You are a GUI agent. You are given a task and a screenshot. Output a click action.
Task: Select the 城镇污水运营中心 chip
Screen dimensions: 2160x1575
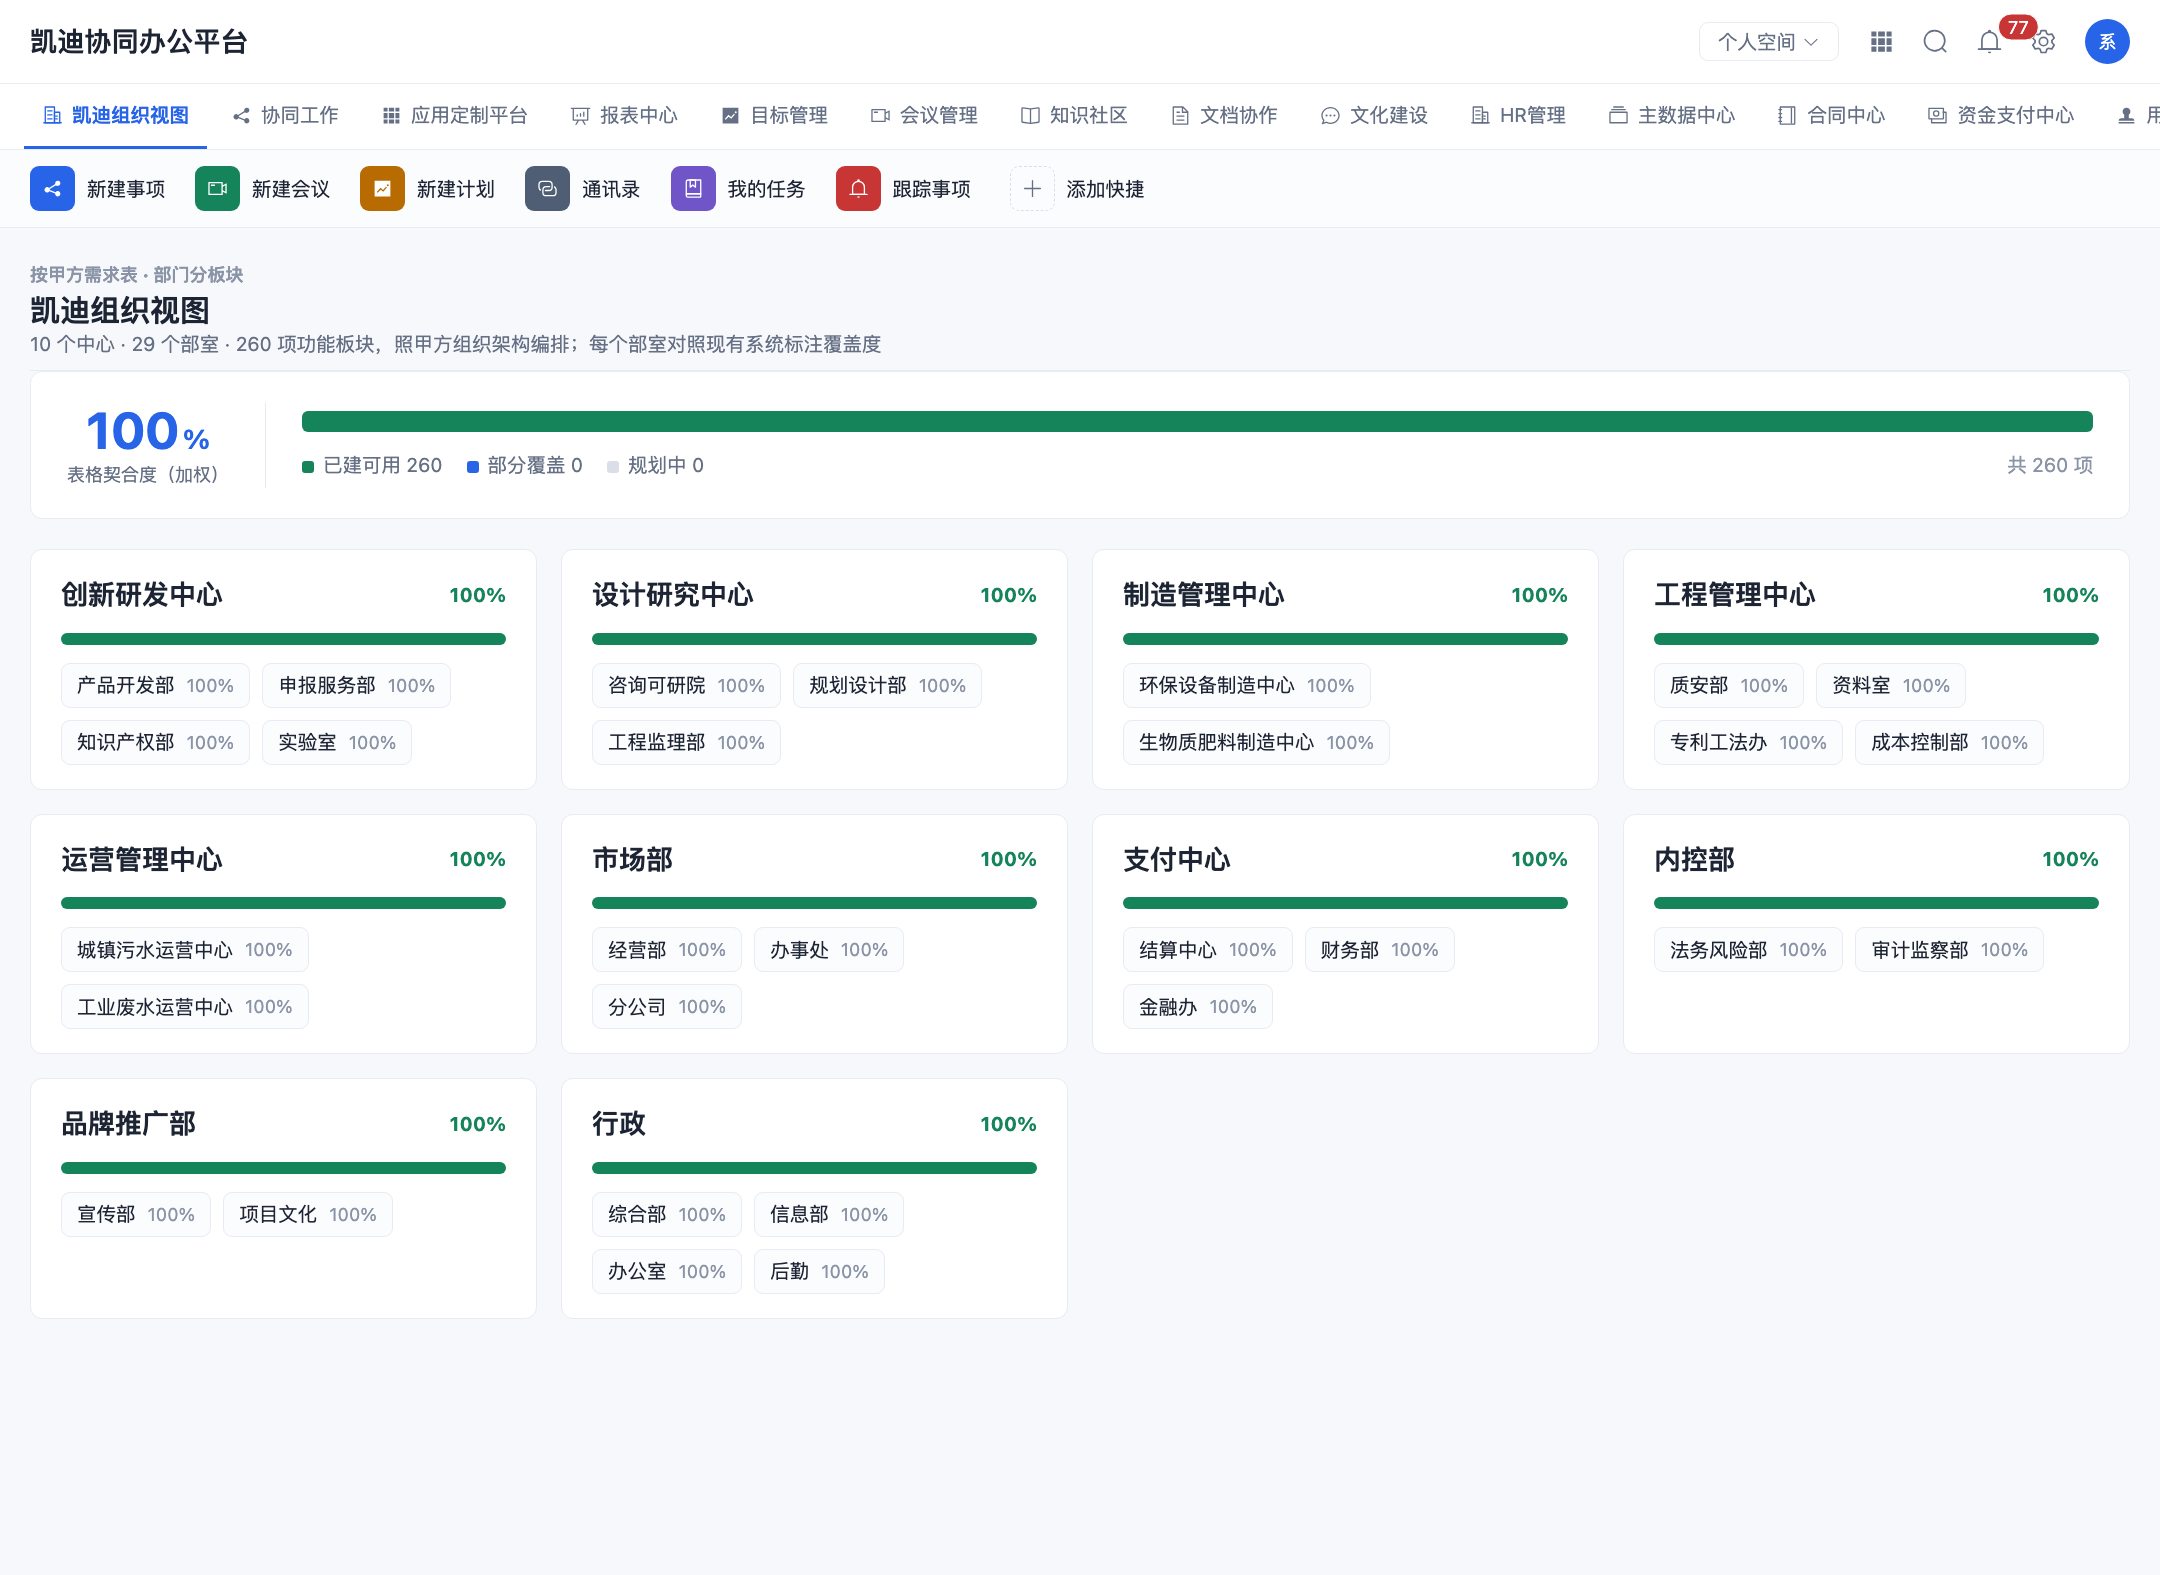(x=185, y=950)
